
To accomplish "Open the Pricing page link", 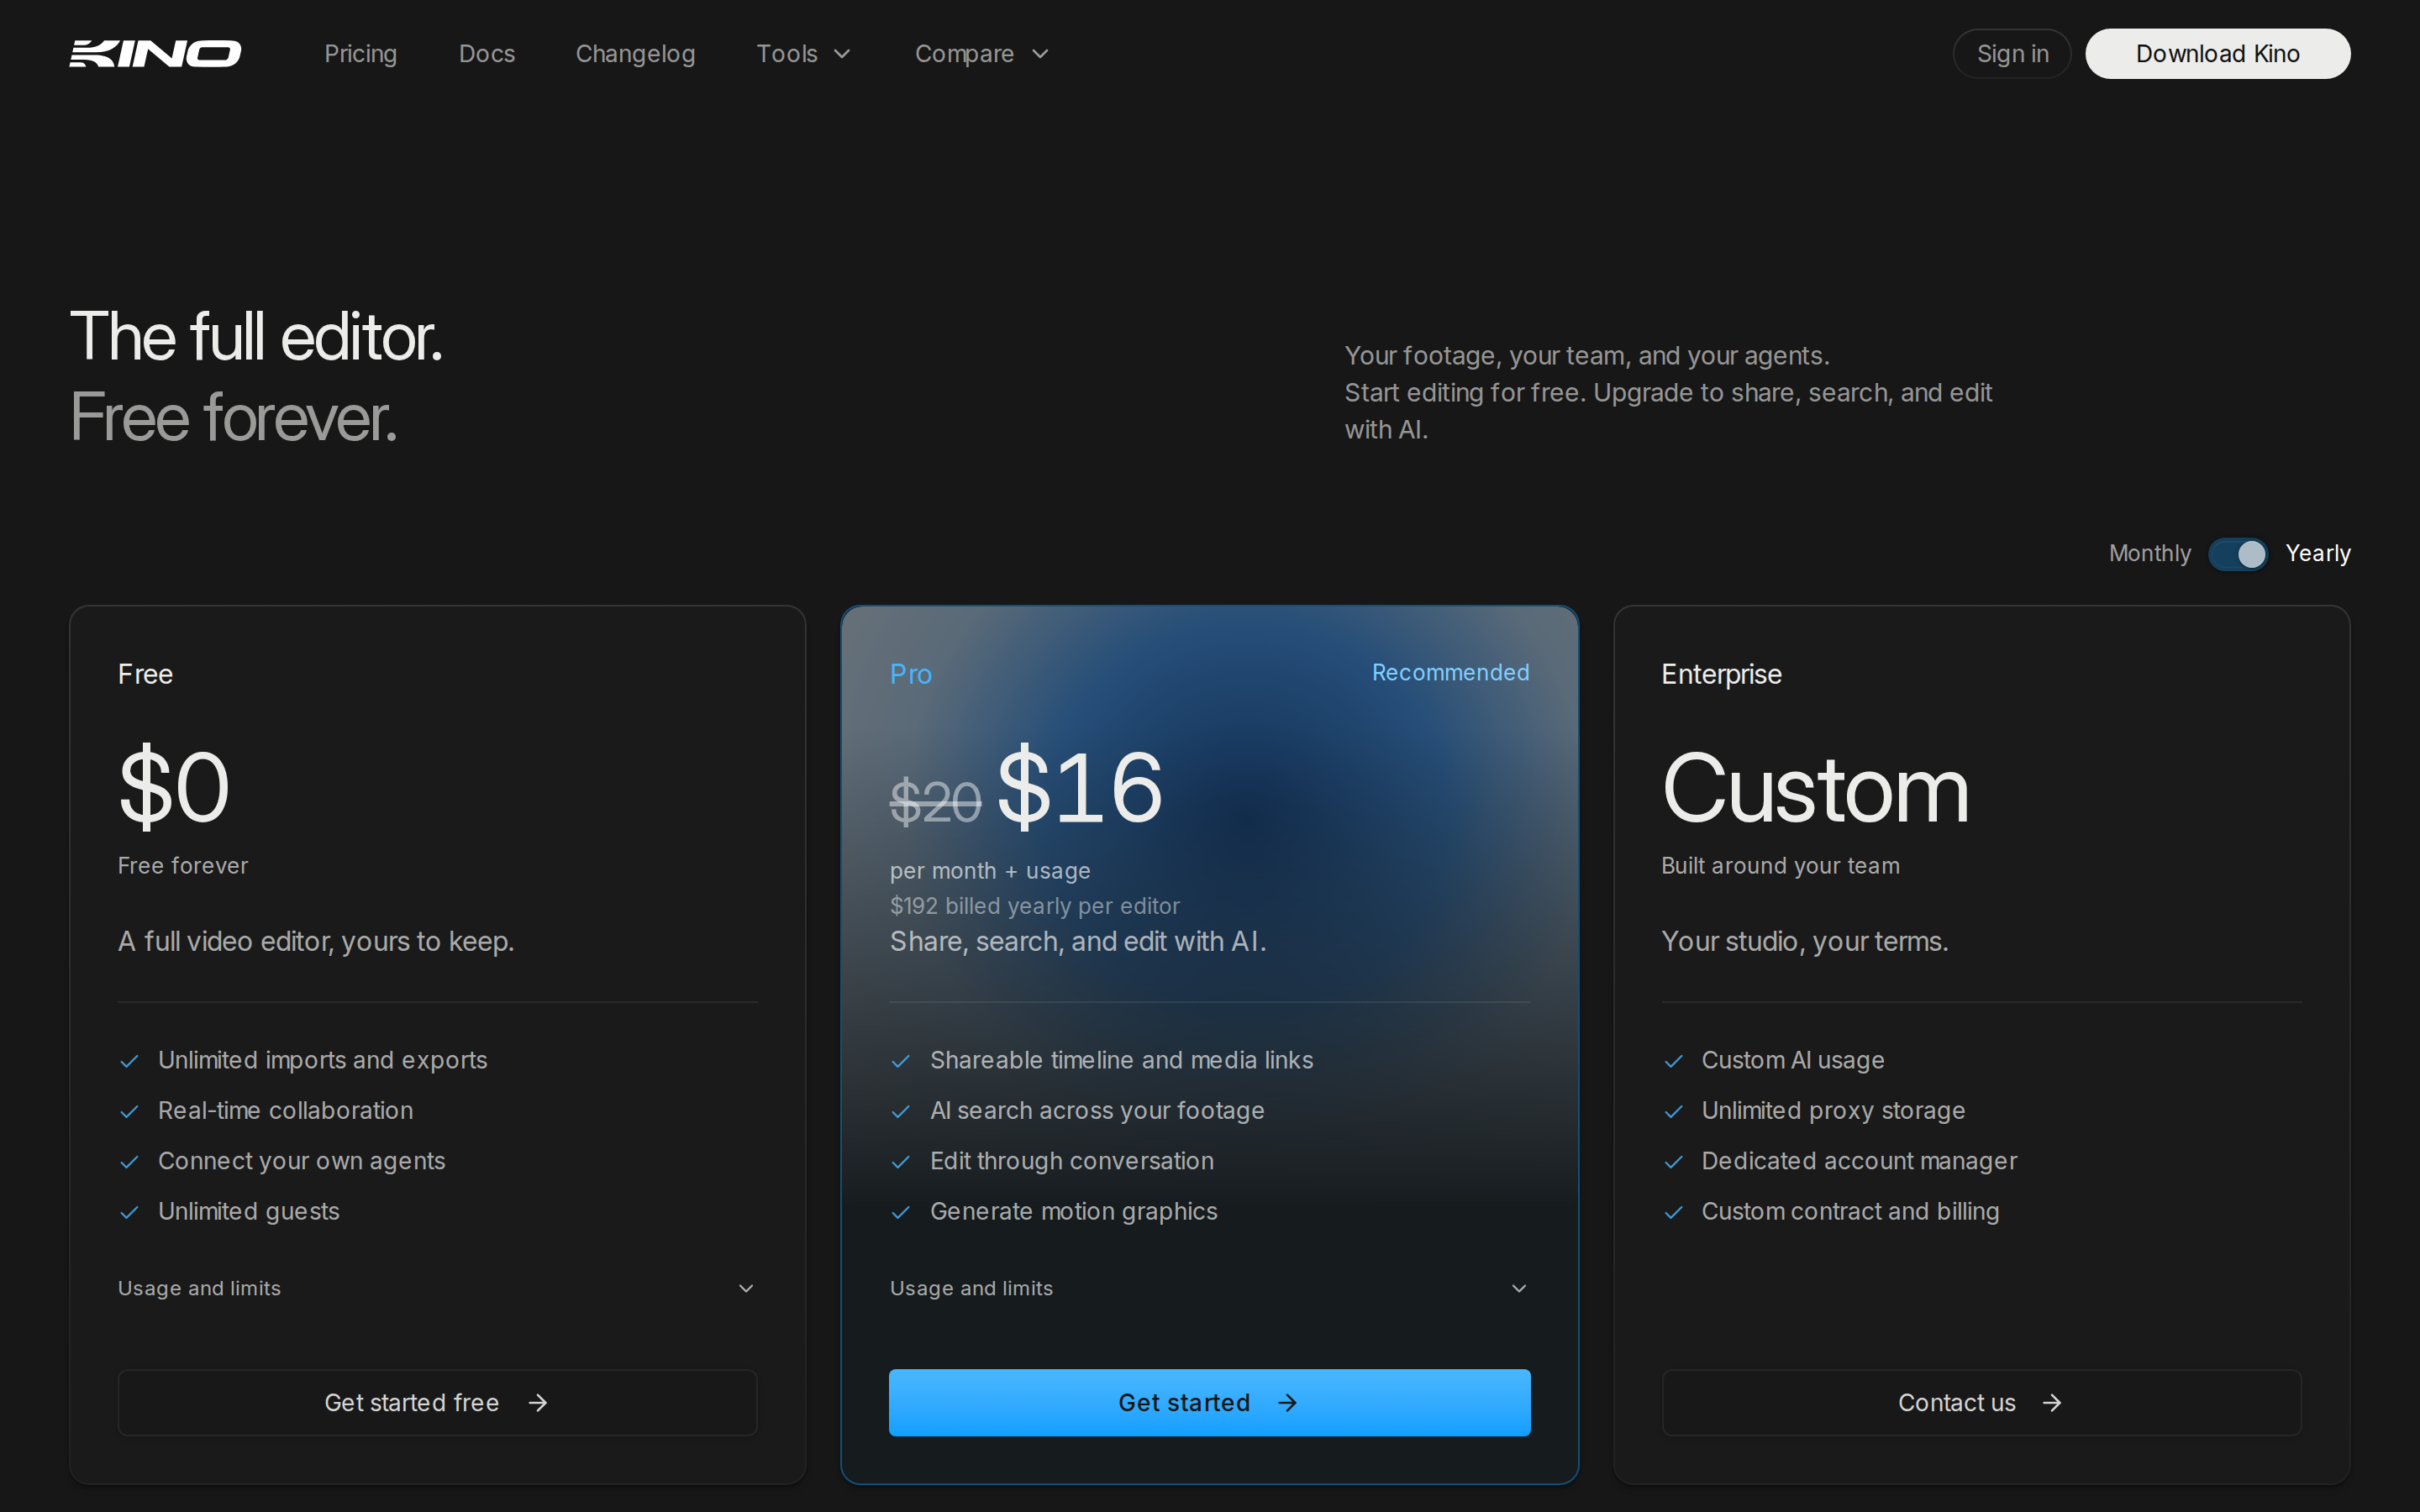I will pyautogui.click(x=360, y=54).
